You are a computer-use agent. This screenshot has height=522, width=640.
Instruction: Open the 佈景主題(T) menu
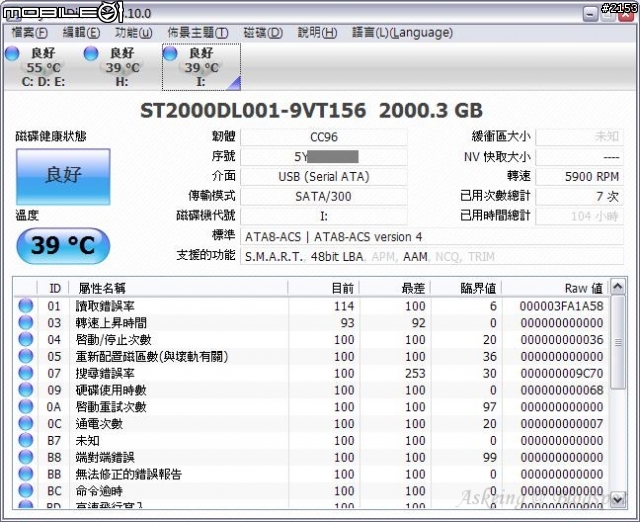198,33
